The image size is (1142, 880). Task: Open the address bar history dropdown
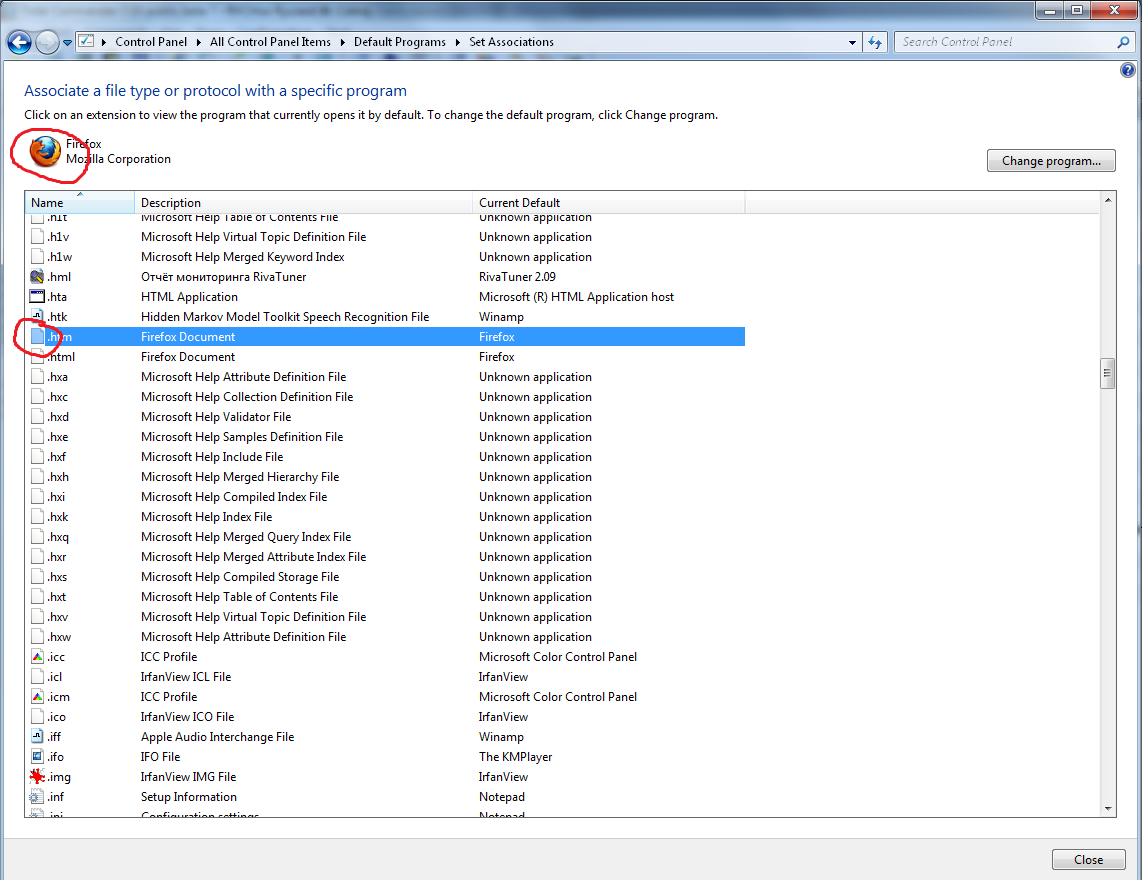click(x=852, y=42)
